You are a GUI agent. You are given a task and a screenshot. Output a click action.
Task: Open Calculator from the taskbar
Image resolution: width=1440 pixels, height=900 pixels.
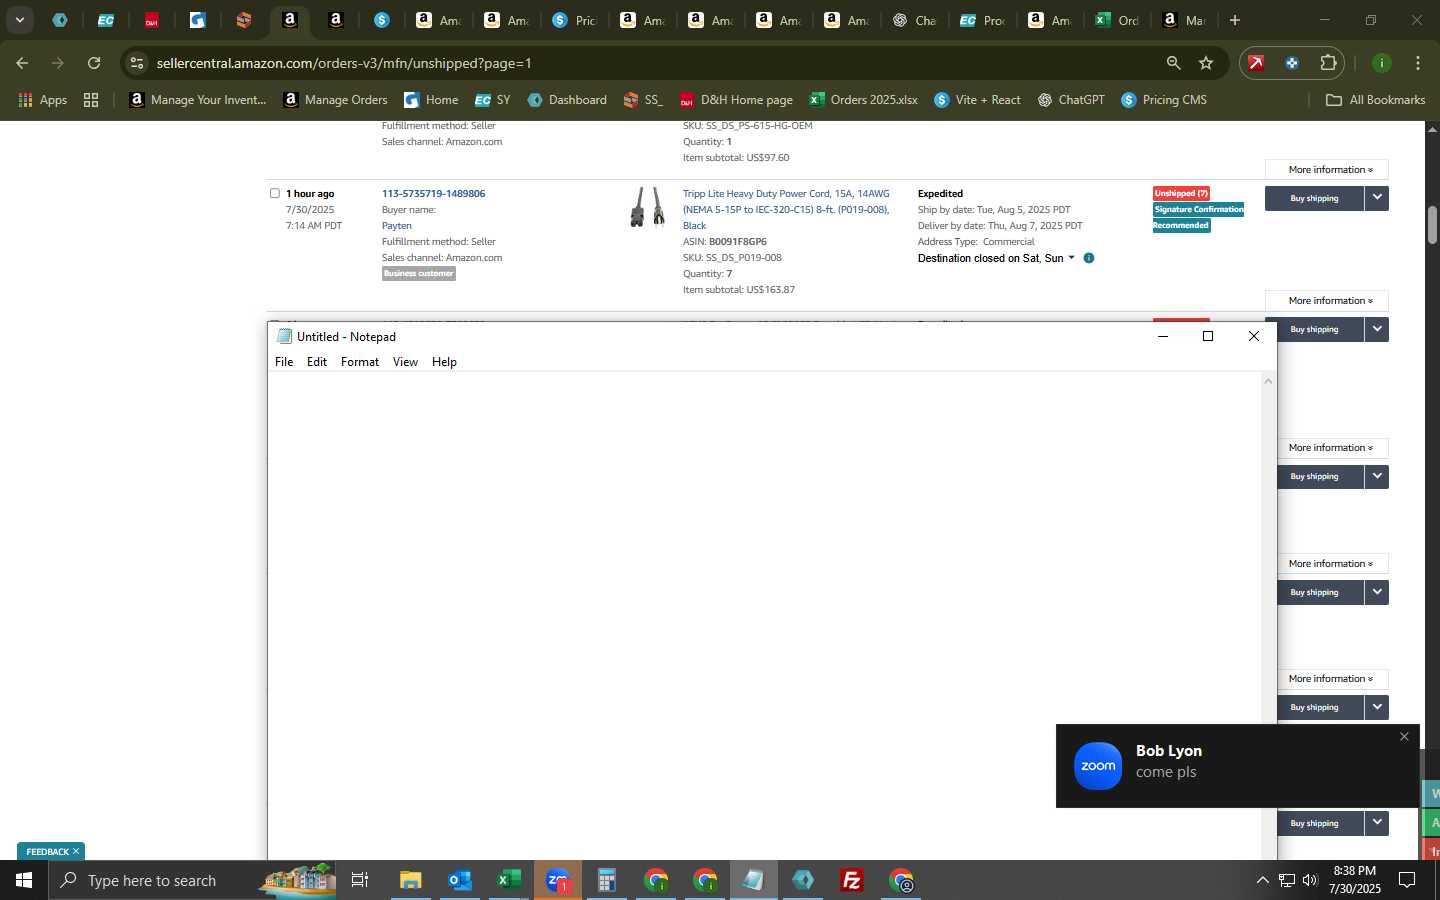(606, 880)
